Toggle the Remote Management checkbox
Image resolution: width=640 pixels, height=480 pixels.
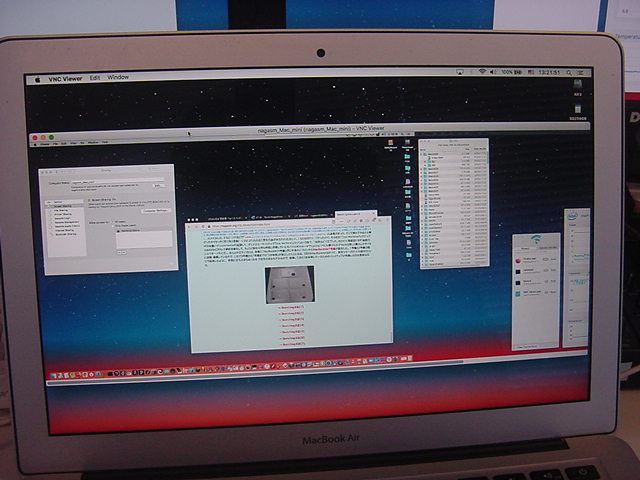[x=51, y=222]
